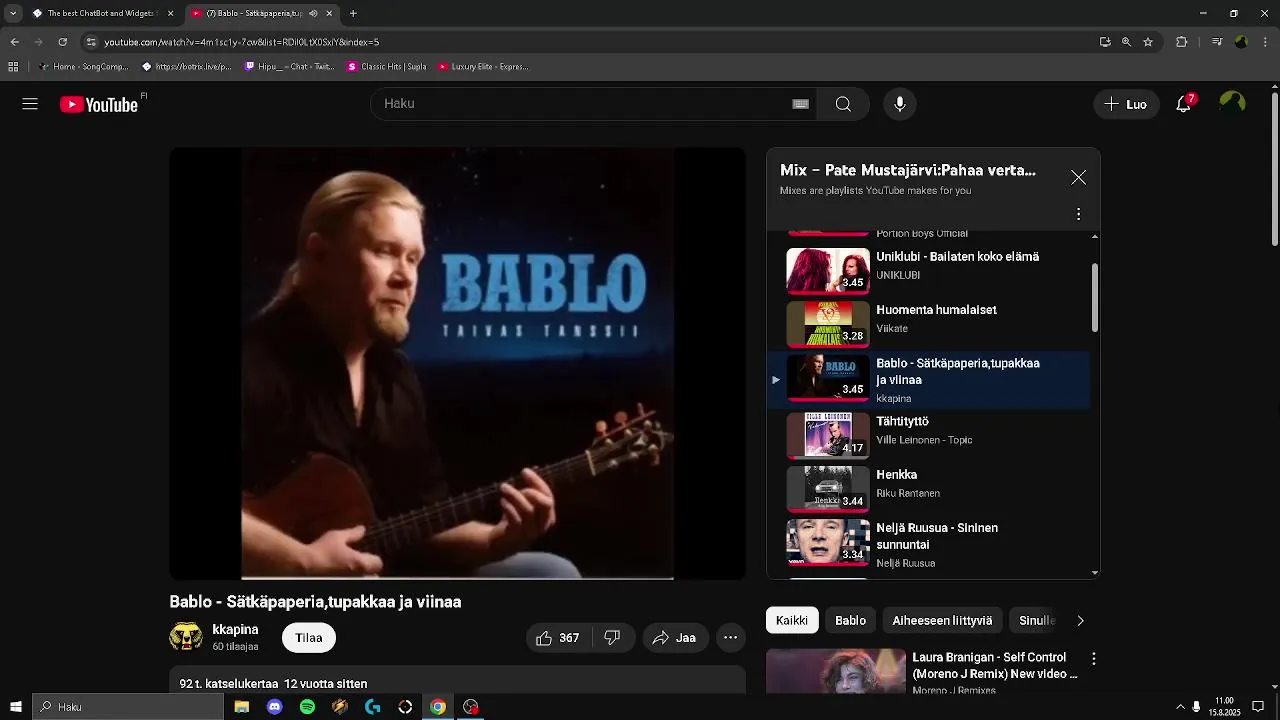Open the account avatar menu
Screen dimensions: 1280x720
[1232, 104]
